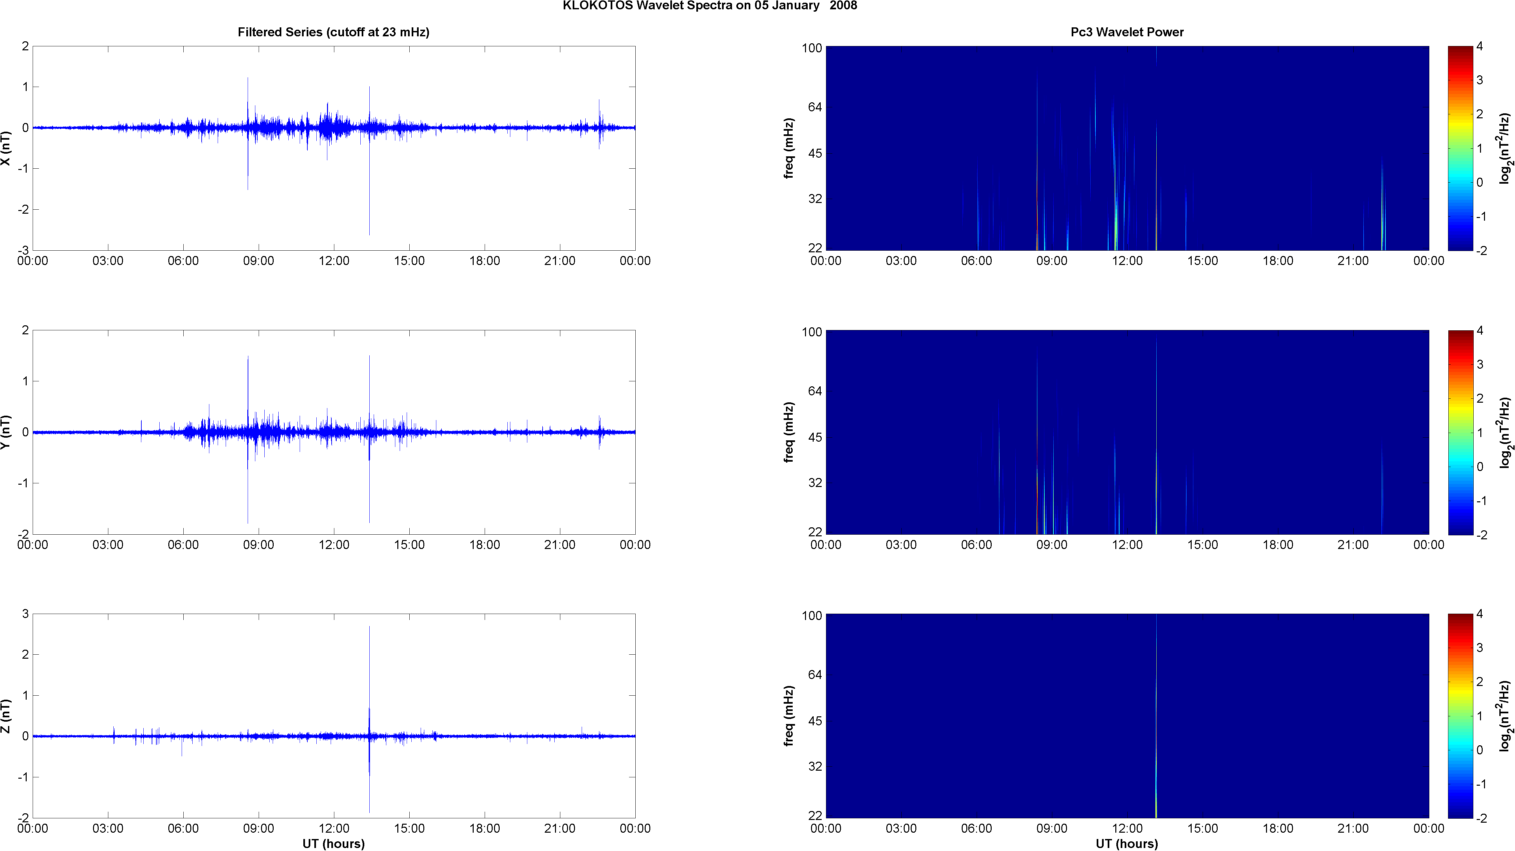This screenshot has width=1515, height=851.
Task: Click the Y (nT) axis label
Action: [x=6, y=432]
